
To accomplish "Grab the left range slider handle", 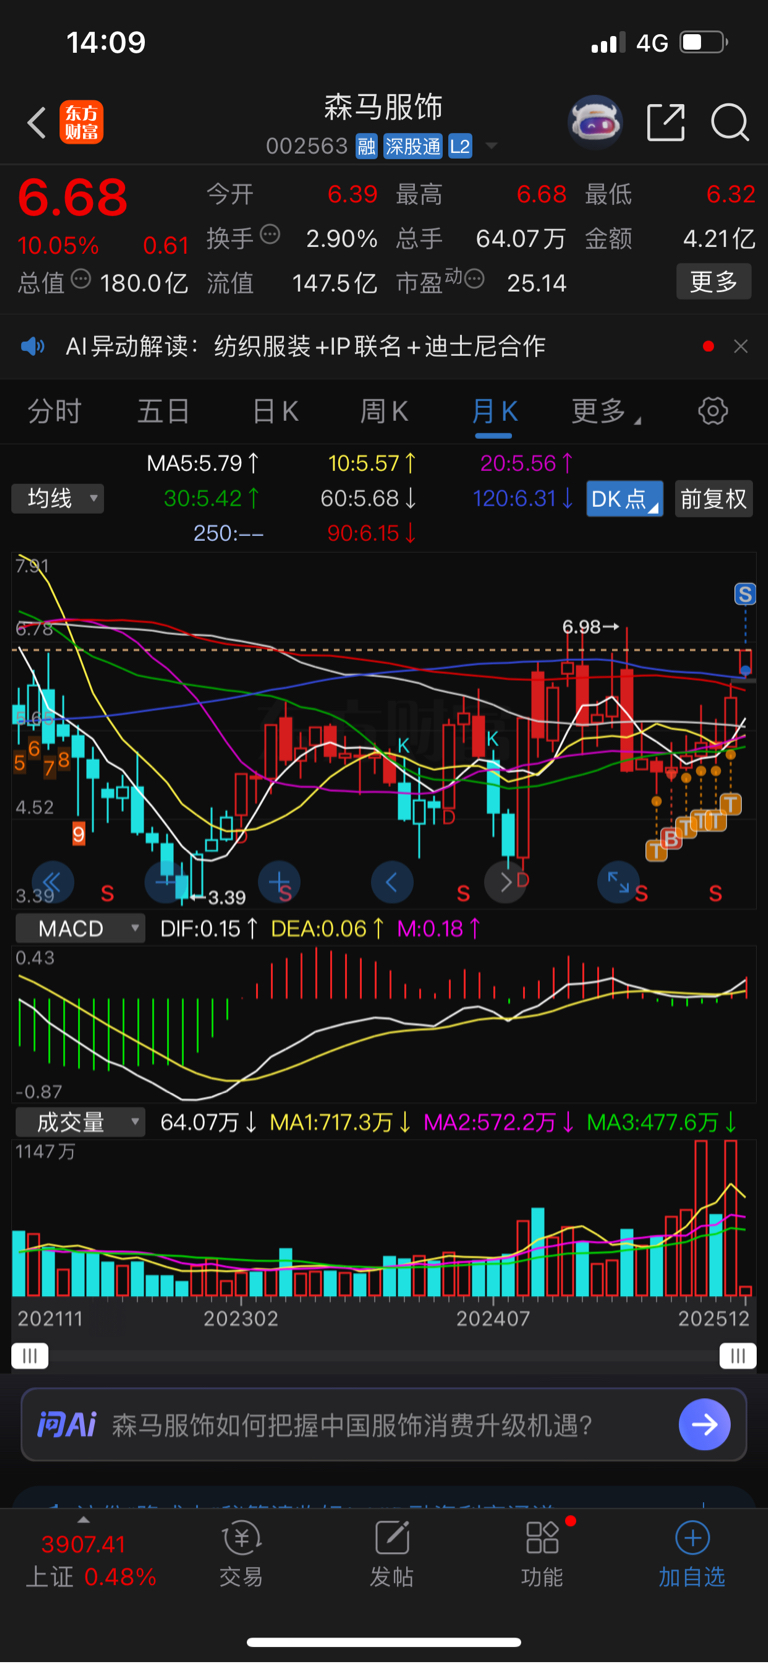I will point(30,1356).
